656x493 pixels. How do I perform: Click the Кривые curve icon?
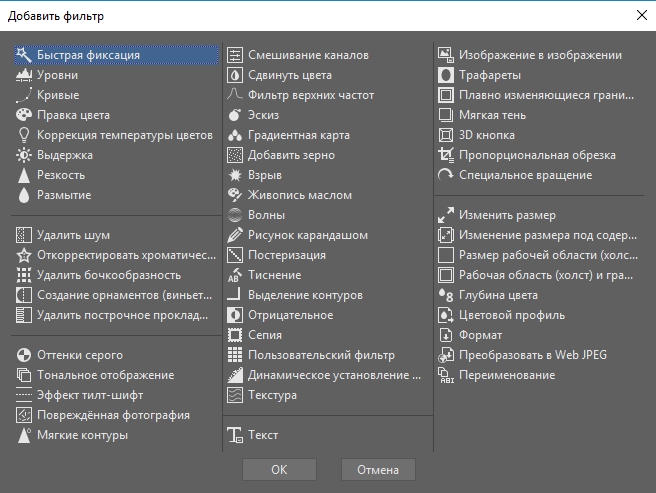point(24,95)
